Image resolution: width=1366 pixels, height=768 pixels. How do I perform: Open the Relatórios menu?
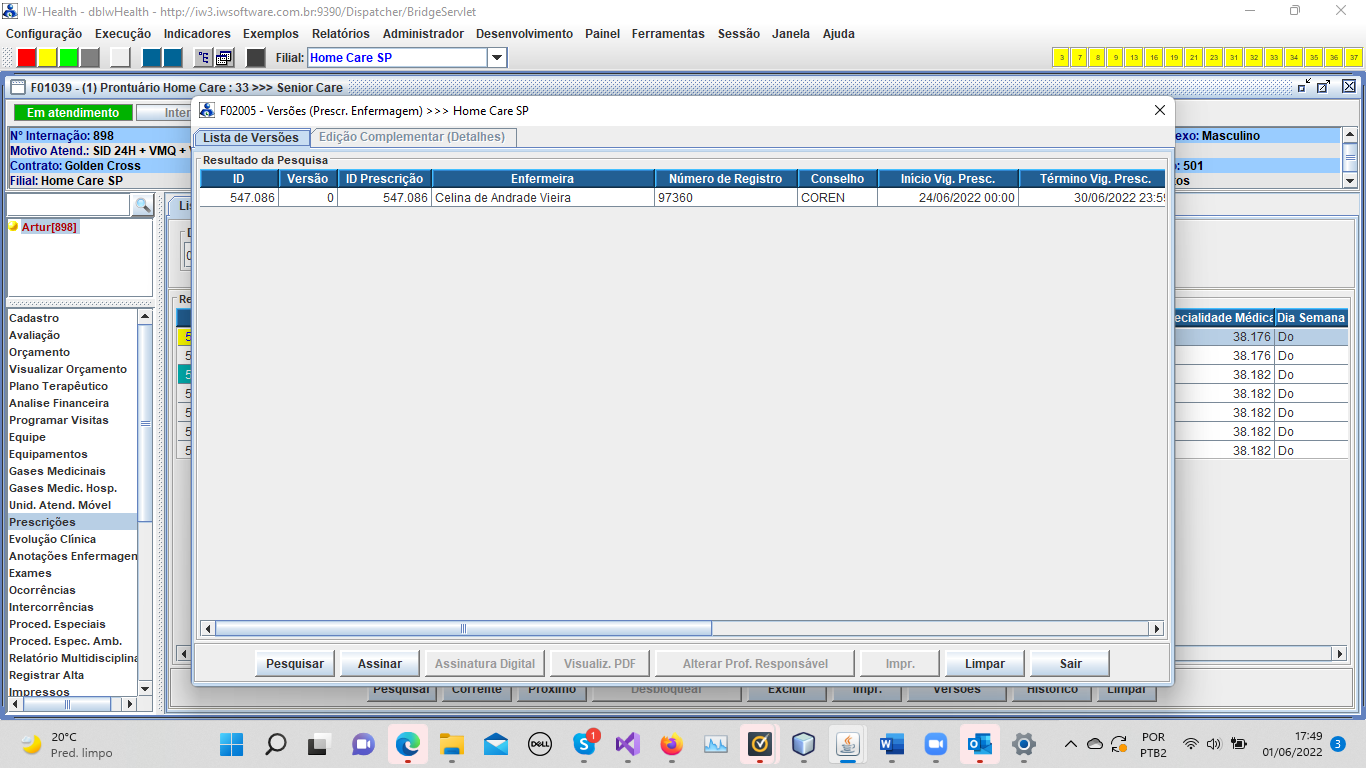coord(340,34)
